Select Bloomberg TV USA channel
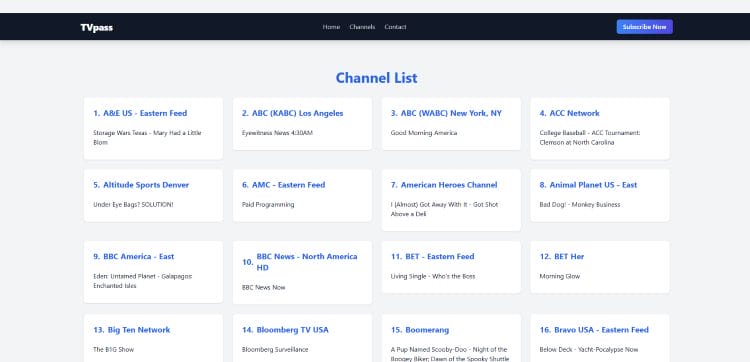The image size is (750, 362). click(x=293, y=330)
